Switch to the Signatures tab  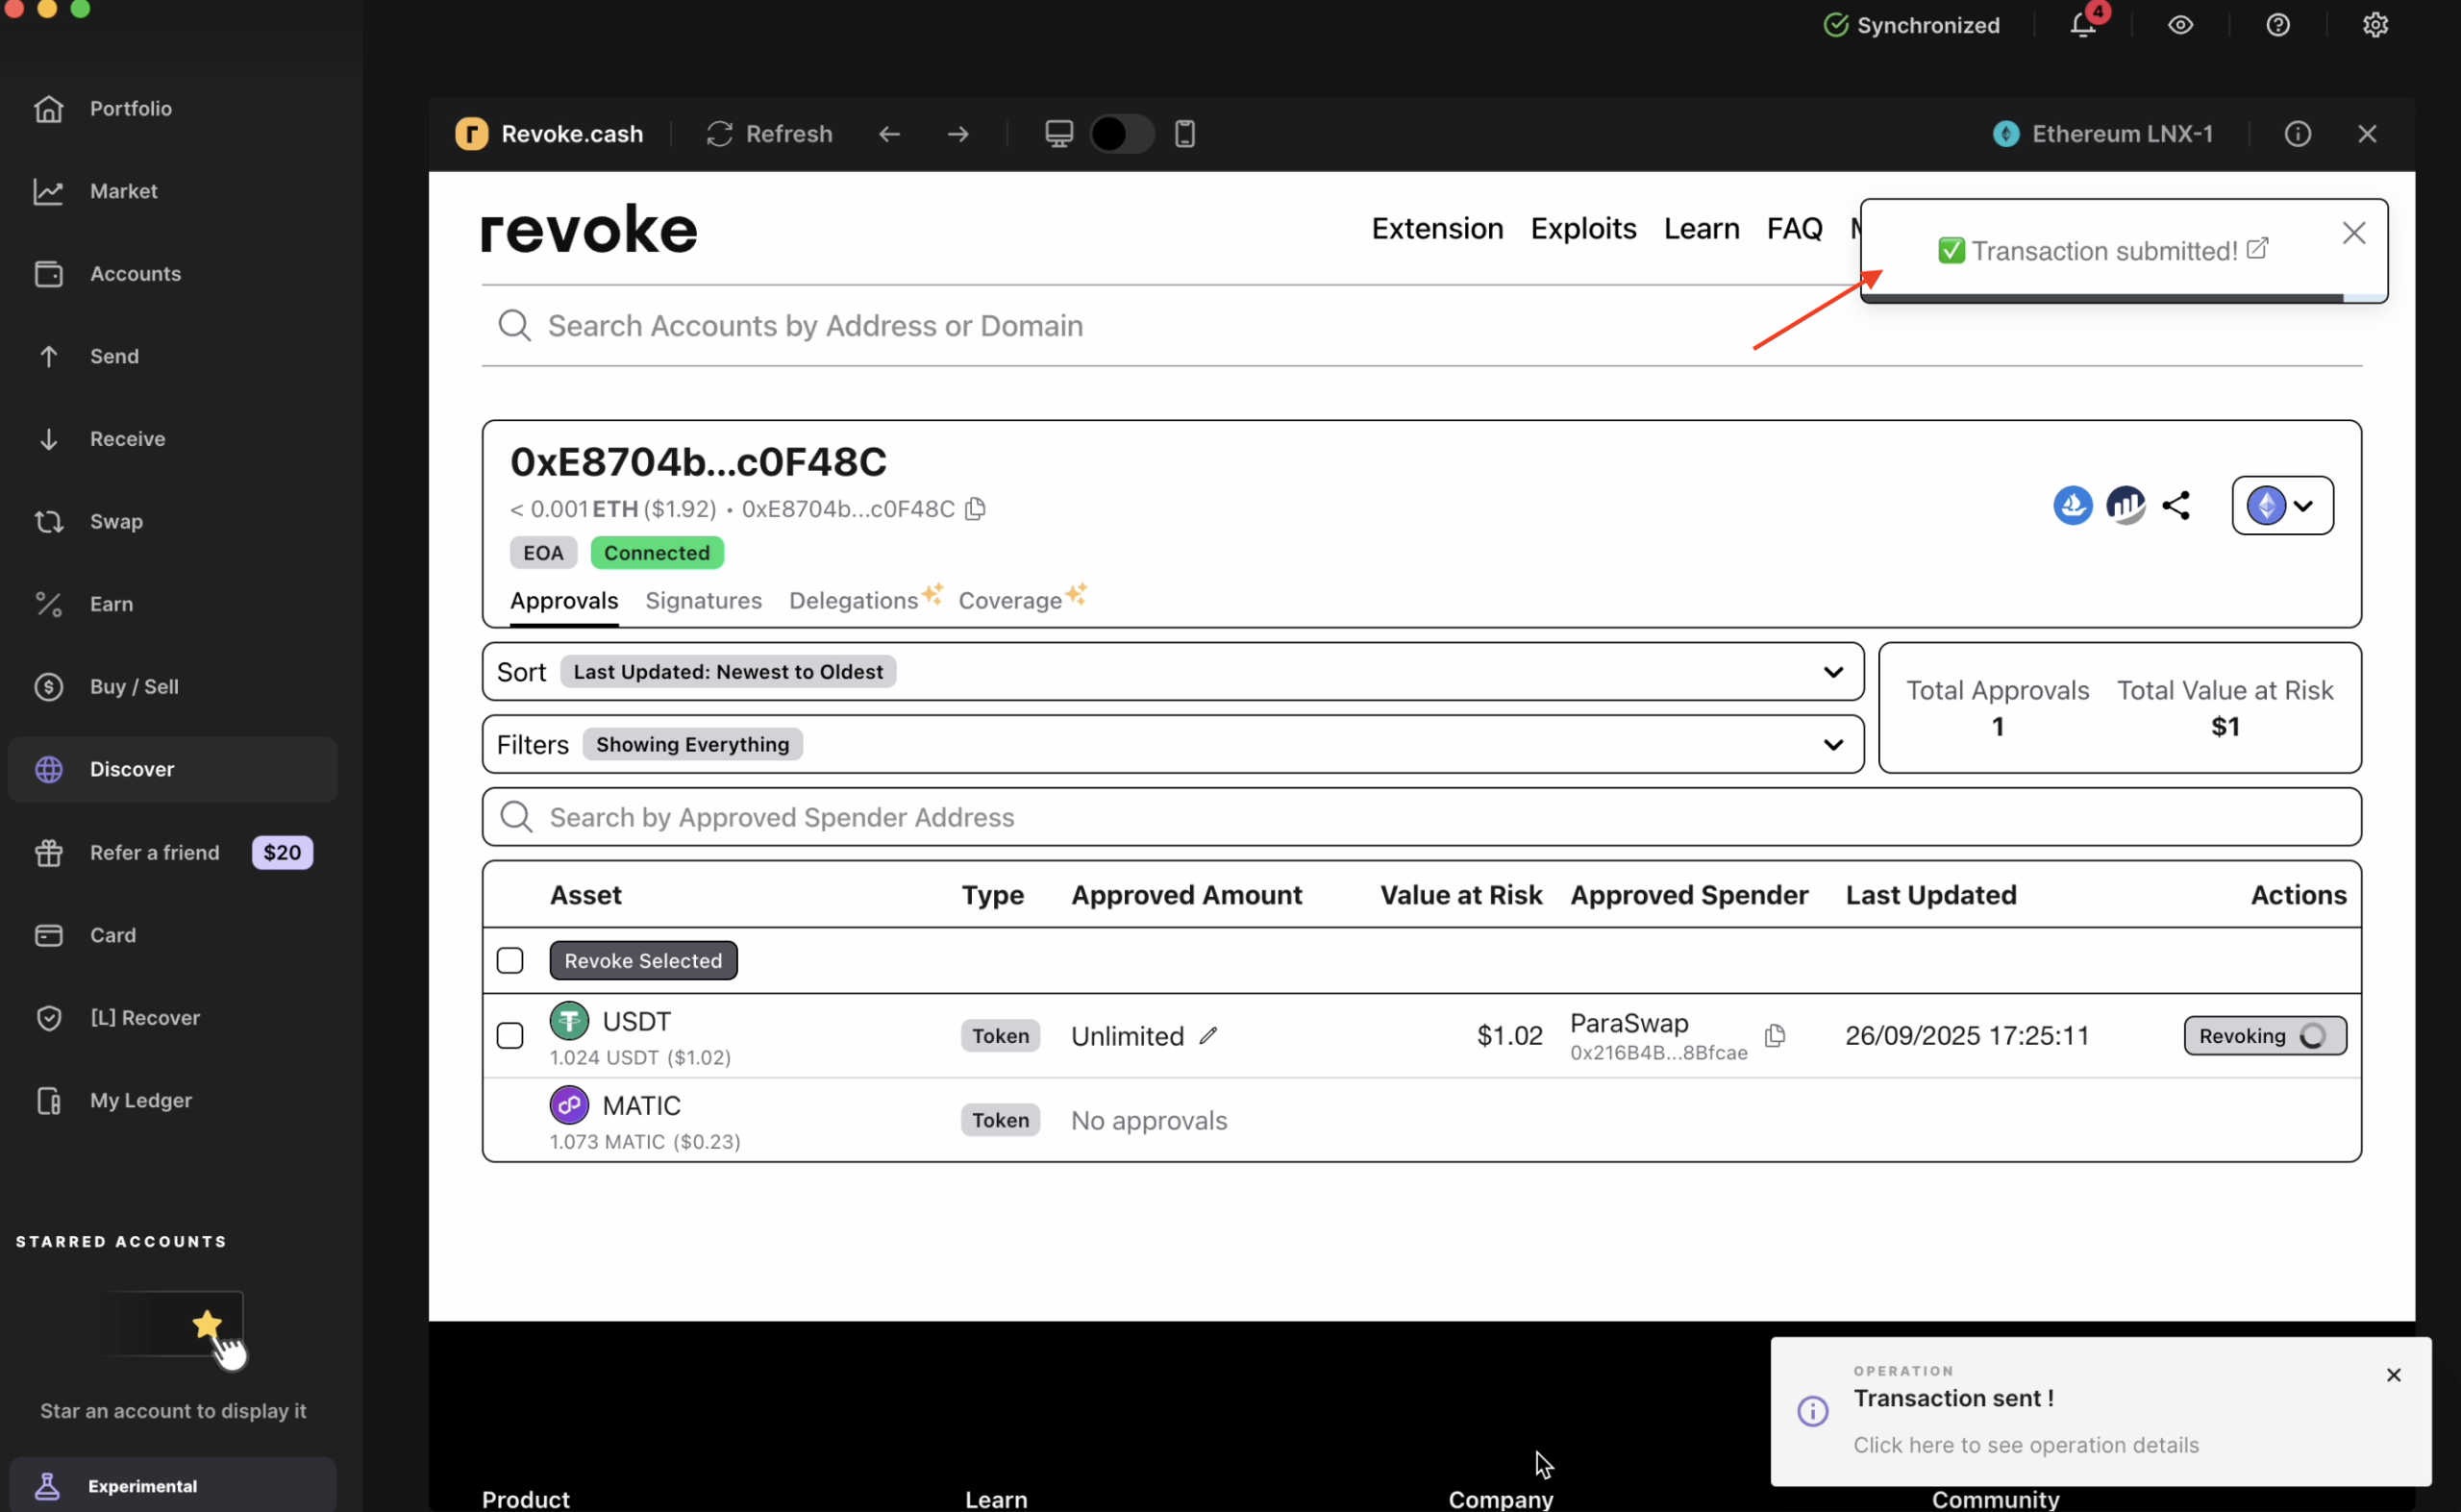[703, 600]
